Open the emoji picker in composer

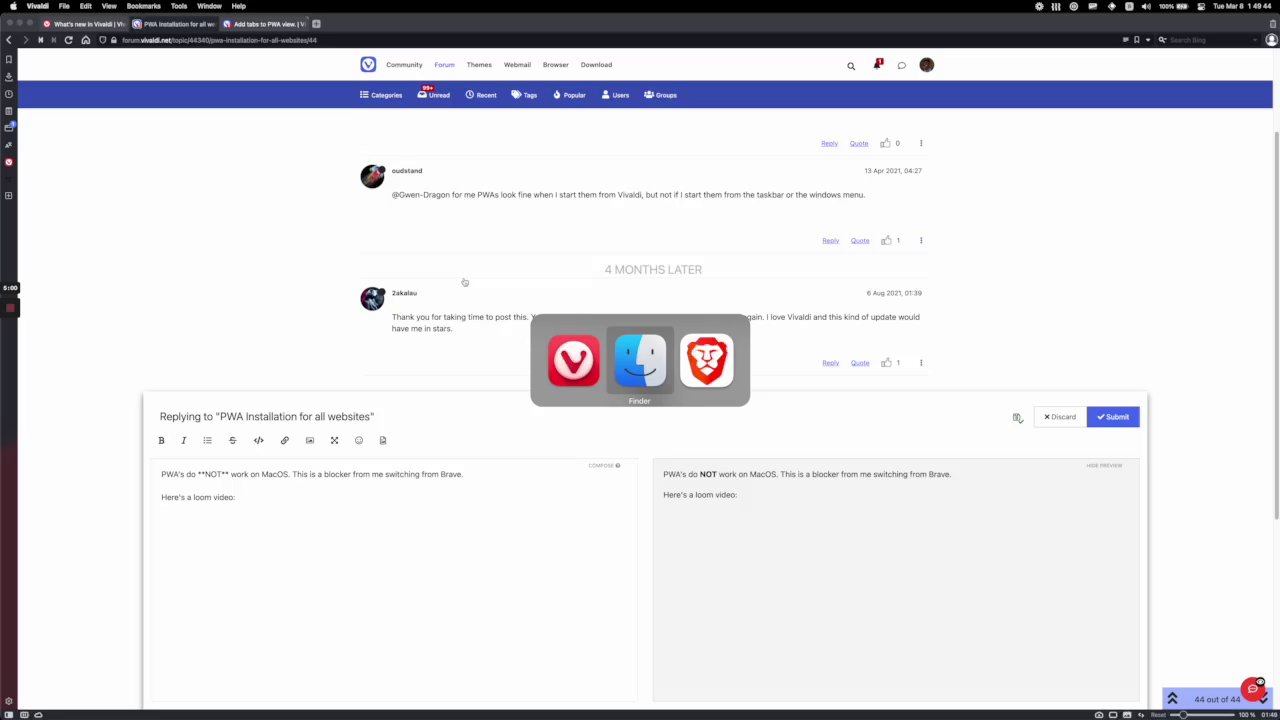tap(359, 440)
